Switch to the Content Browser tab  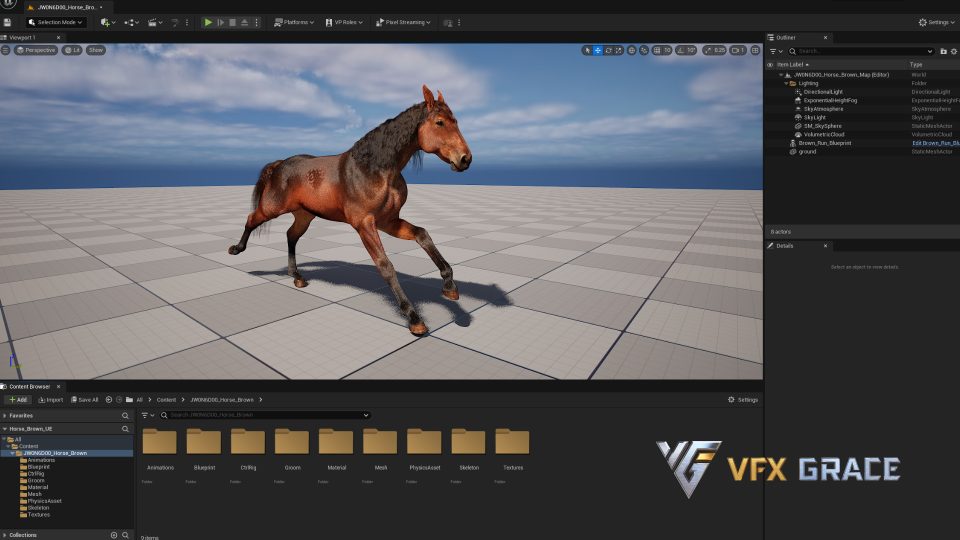point(29,386)
